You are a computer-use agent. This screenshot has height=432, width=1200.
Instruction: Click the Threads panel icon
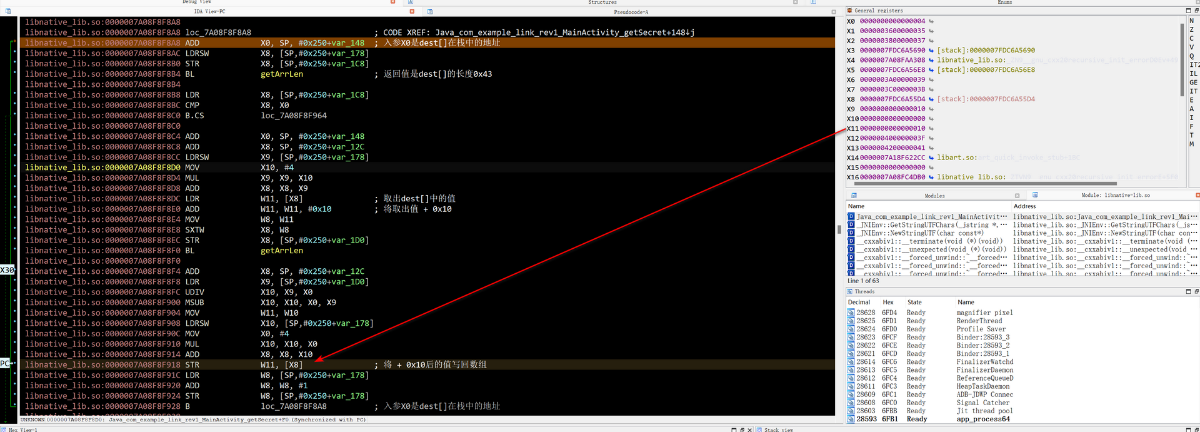pos(851,290)
